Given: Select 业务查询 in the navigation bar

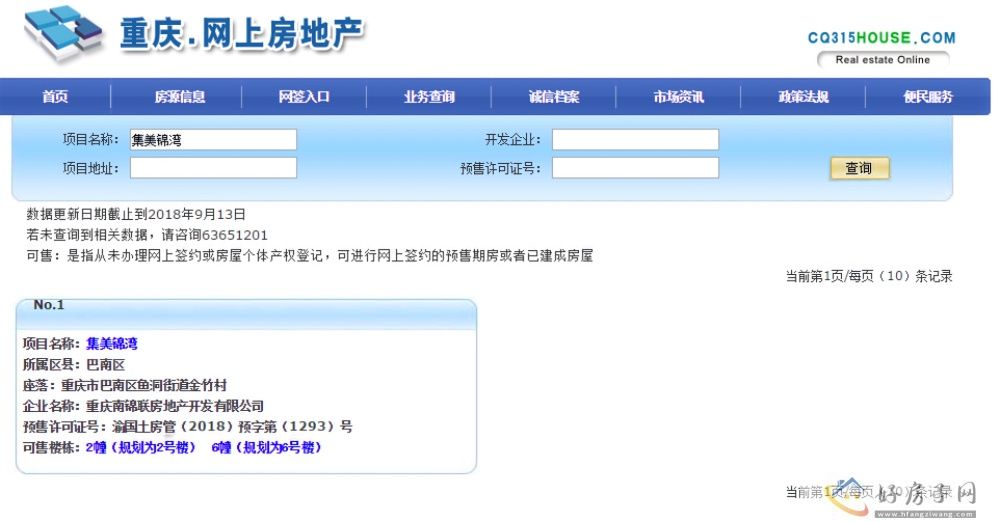Looking at the screenshot, I should [x=429, y=97].
